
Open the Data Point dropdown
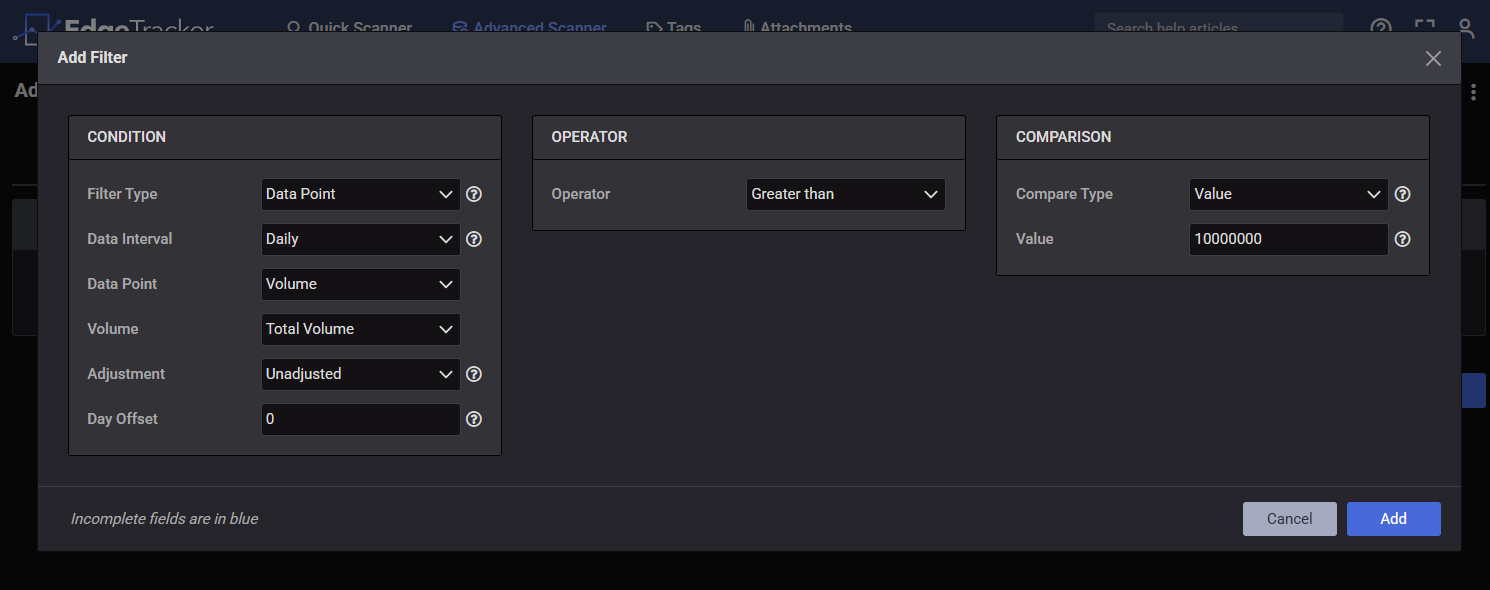[360, 284]
